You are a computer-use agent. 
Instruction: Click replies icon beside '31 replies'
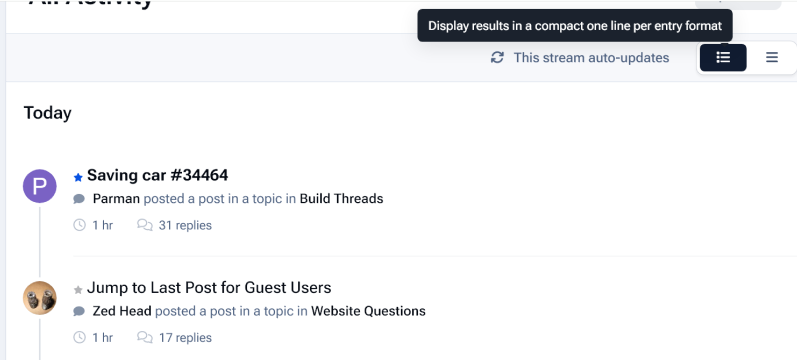point(145,225)
